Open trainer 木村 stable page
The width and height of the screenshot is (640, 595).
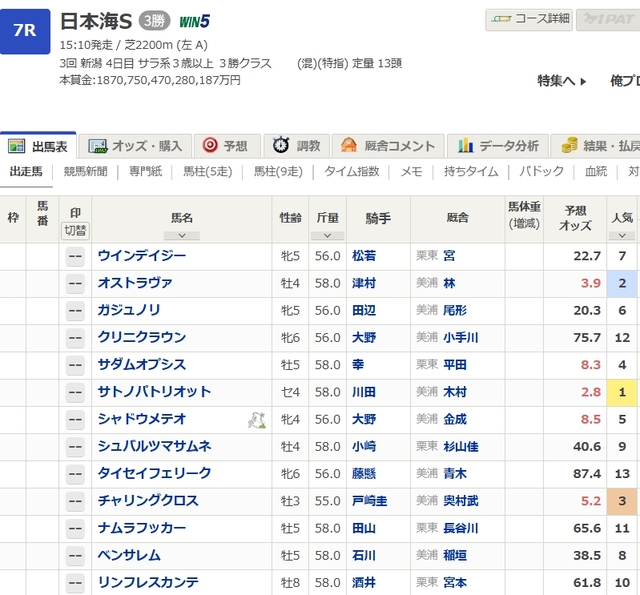tap(455, 392)
